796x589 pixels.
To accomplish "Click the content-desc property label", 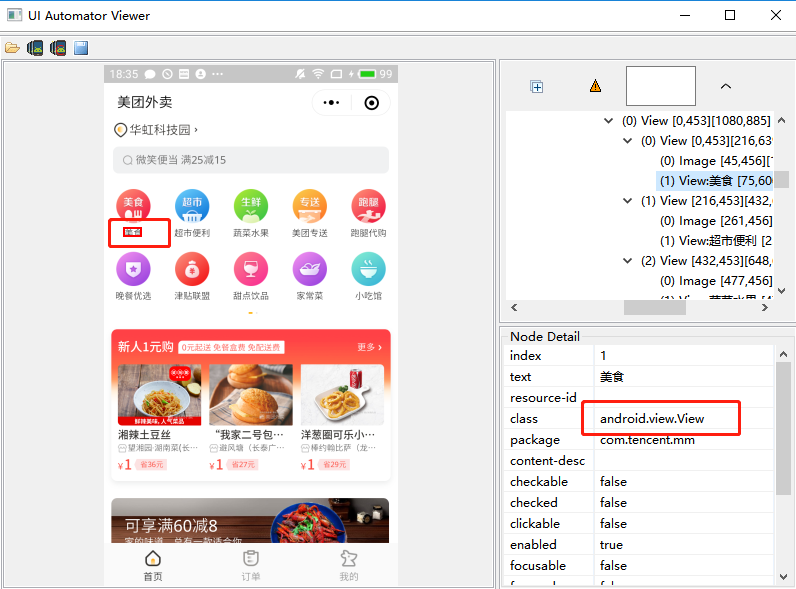I will coord(547,461).
